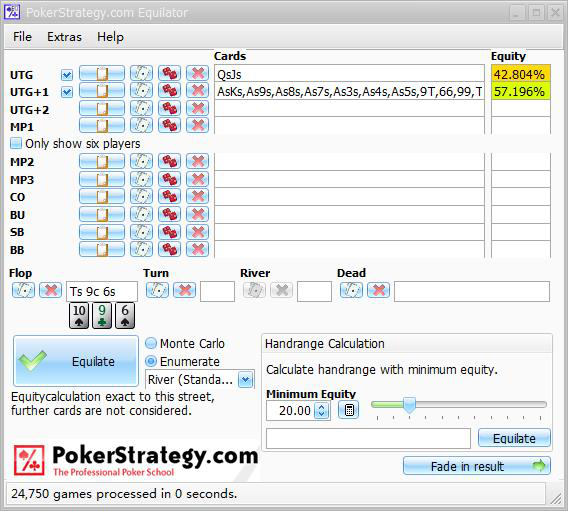Clear the Dead cards
The height and width of the screenshot is (511, 568).
coord(379,290)
